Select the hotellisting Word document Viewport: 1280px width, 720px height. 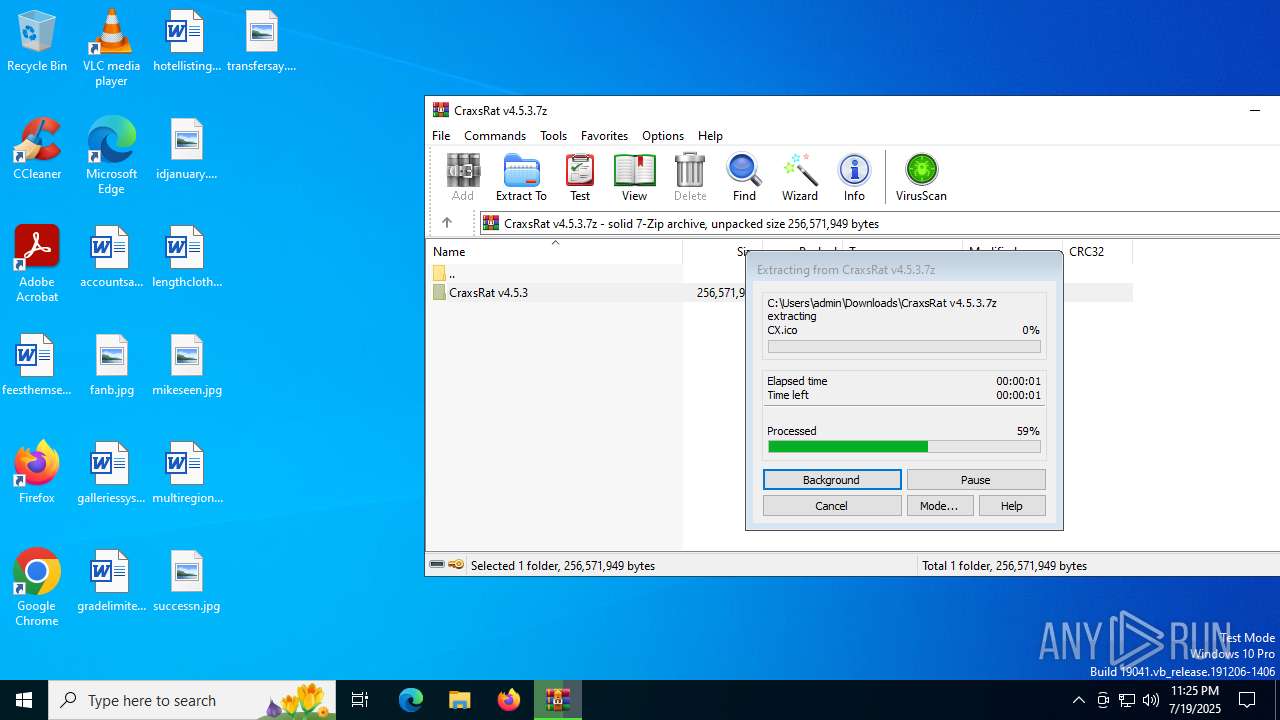186,41
